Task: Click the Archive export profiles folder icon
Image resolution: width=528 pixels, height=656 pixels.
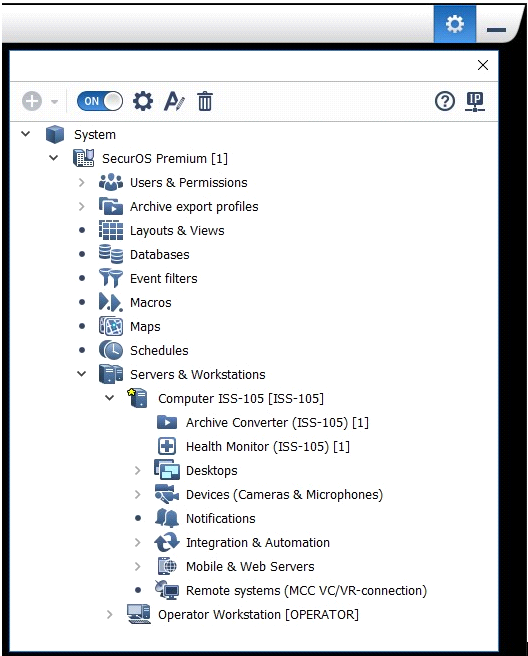Action: (x=111, y=206)
